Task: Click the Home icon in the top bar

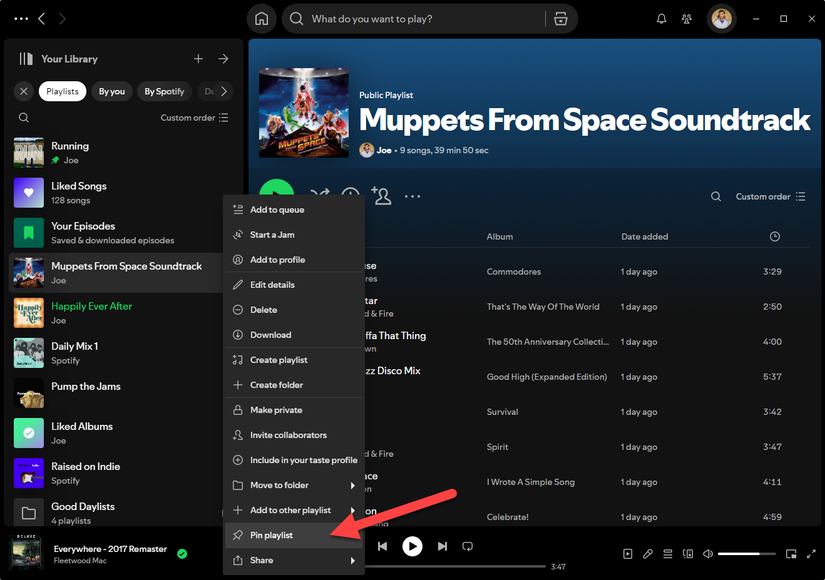Action: pos(261,18)
